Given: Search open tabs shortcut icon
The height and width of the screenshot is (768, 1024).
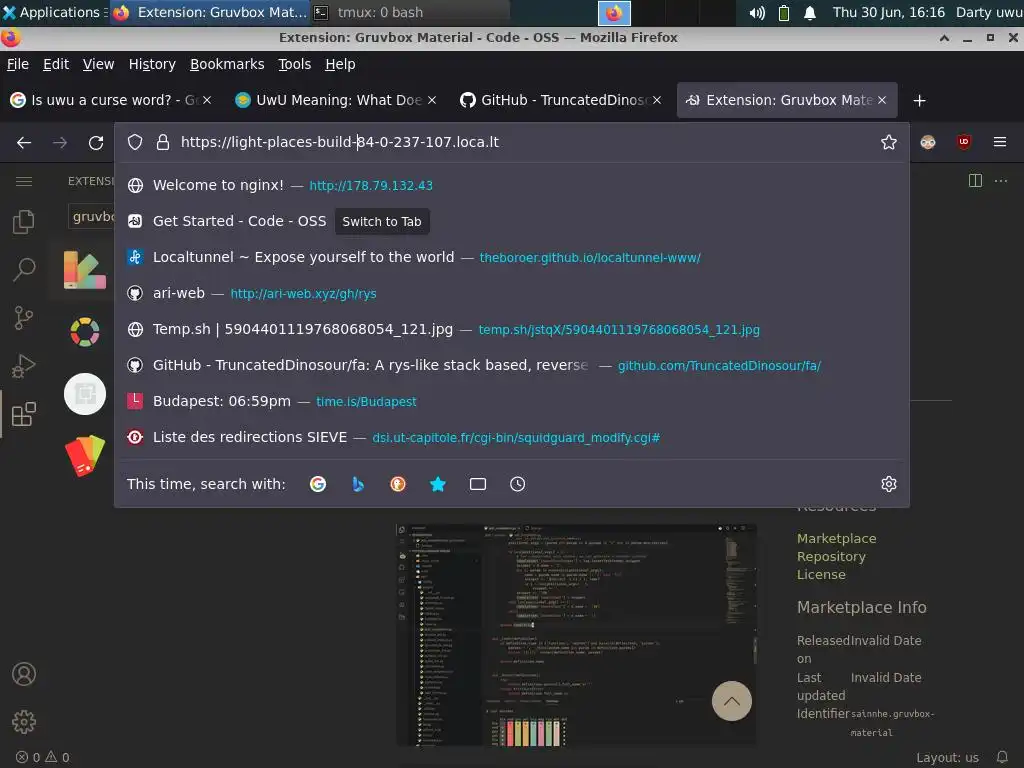Looking at the screenshot, I should tap(478, 484).
